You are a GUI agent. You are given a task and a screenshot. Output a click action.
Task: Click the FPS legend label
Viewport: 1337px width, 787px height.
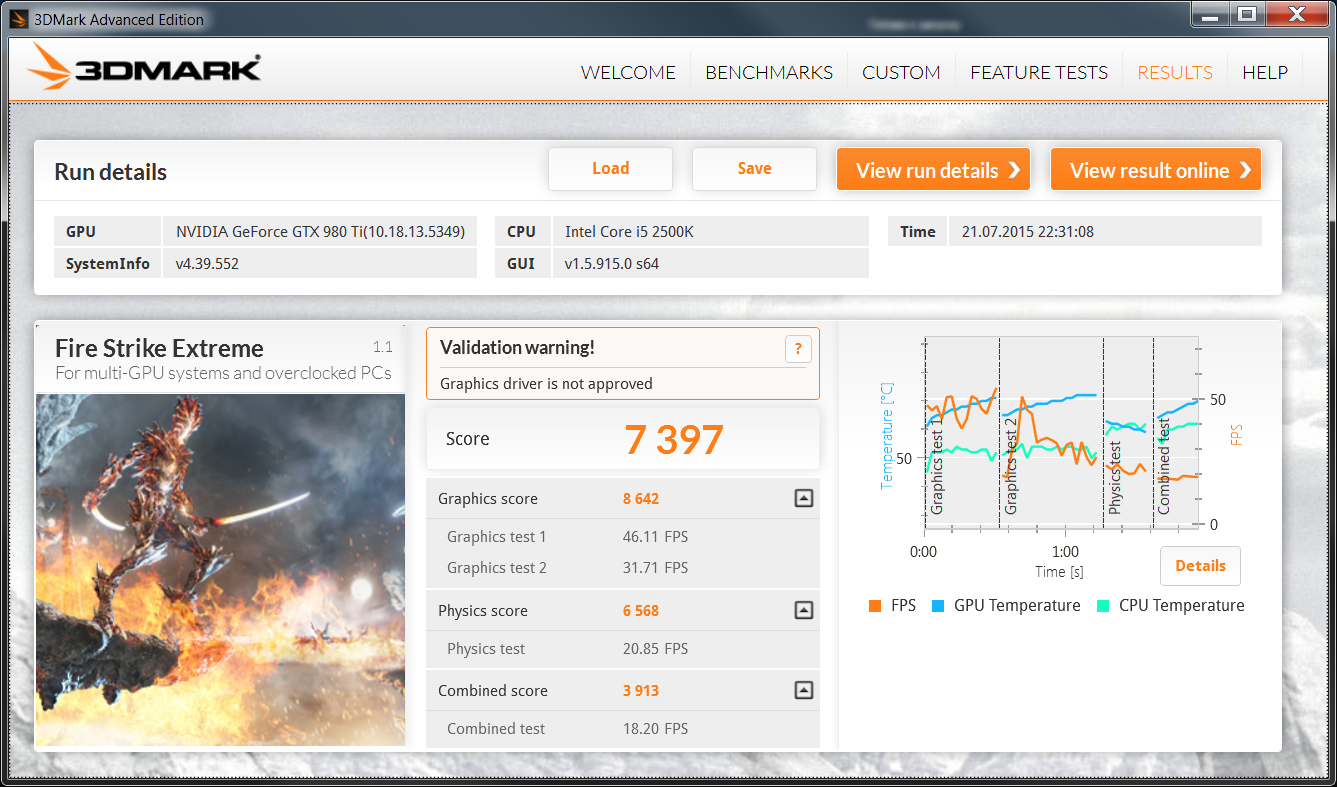(904, 605)
